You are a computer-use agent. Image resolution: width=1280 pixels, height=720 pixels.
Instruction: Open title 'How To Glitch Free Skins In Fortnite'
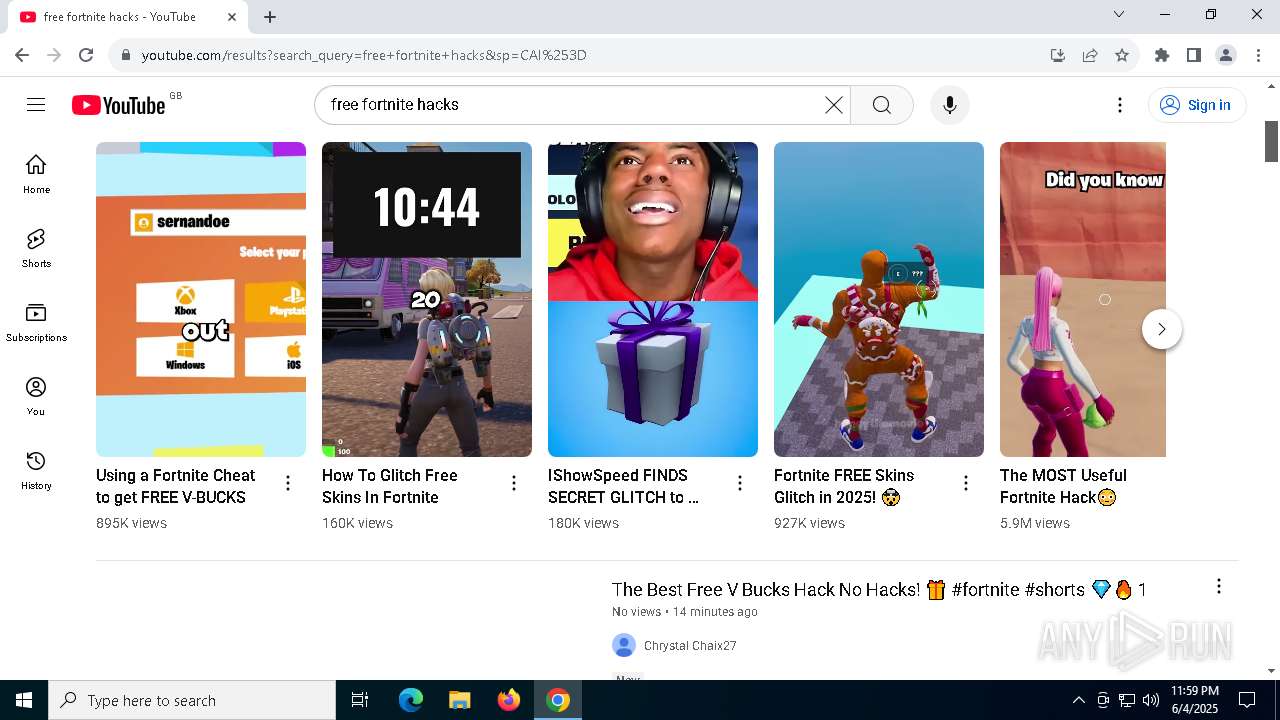[390, 486]
